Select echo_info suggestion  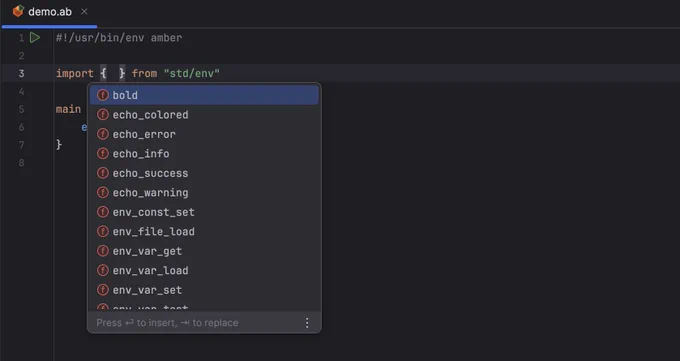pos(204,154)
